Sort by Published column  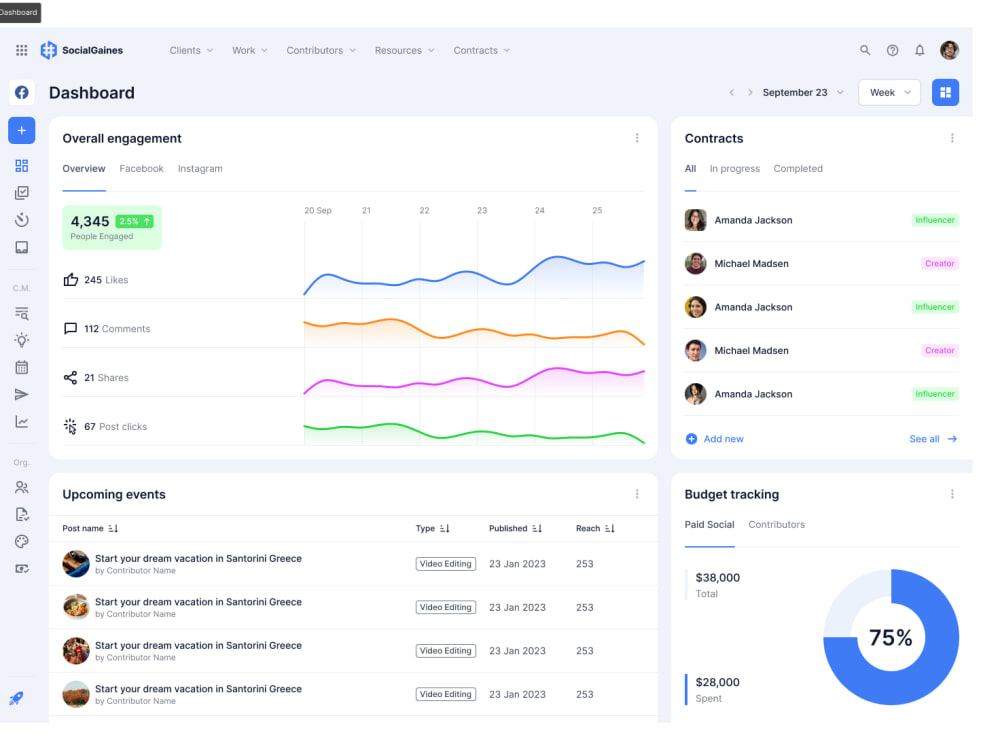tap(515, 529)
